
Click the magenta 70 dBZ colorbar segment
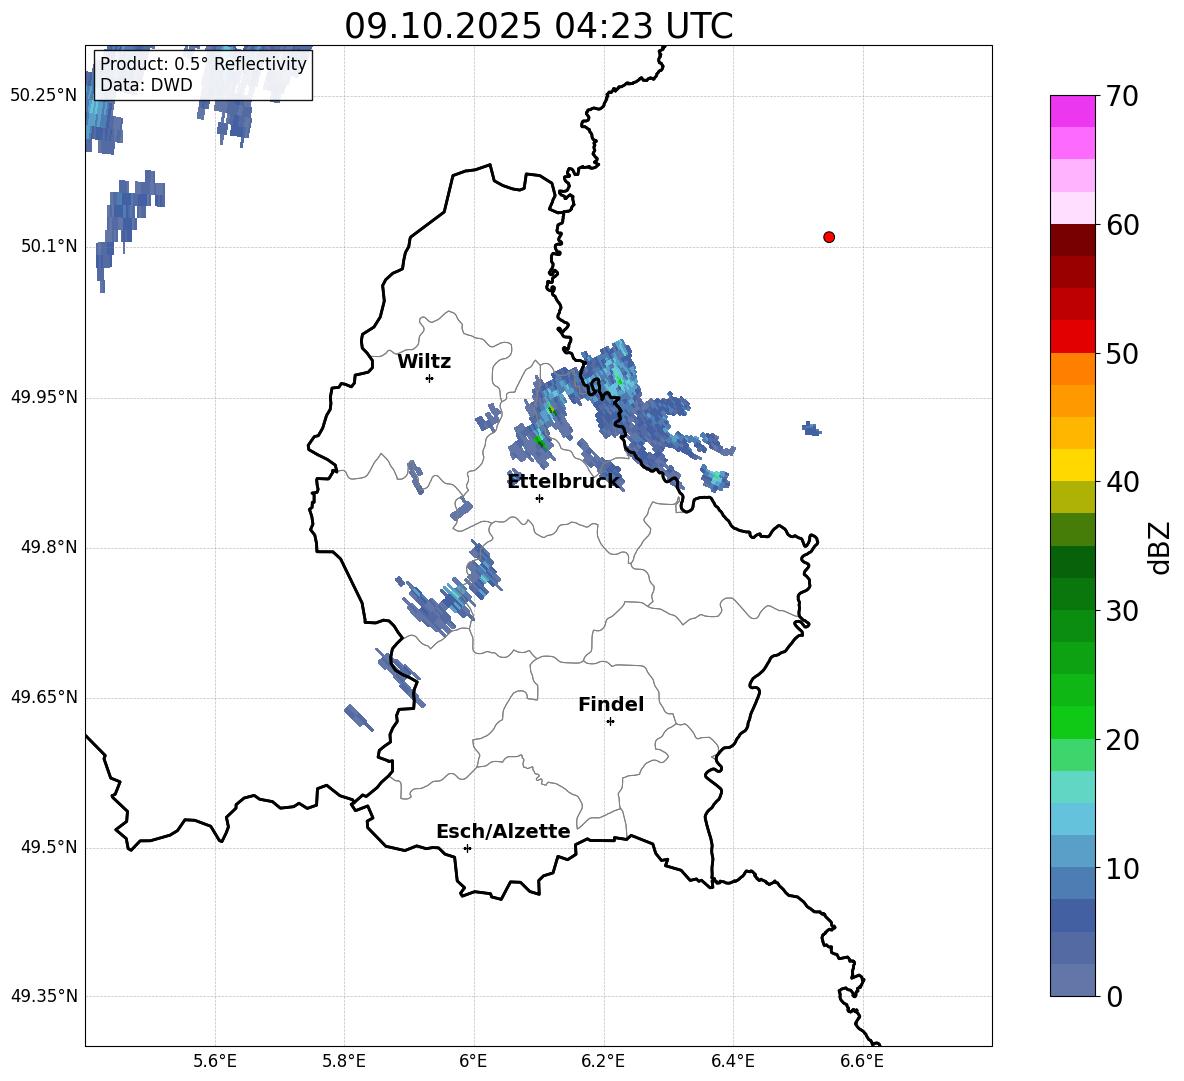click(1073, 111)
